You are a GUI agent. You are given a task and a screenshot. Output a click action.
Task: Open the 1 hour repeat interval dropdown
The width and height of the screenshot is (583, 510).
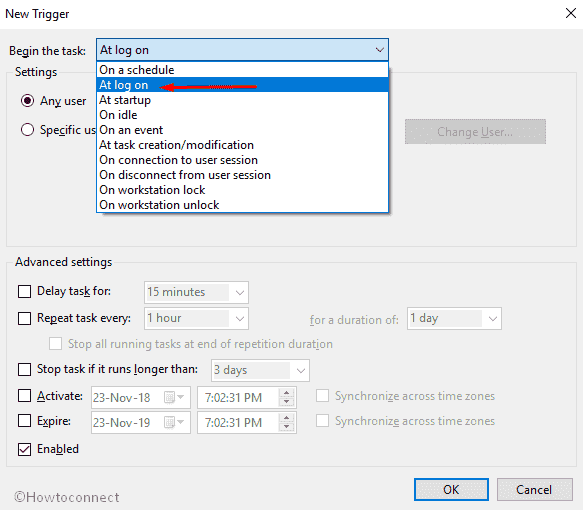click(196, 318)
